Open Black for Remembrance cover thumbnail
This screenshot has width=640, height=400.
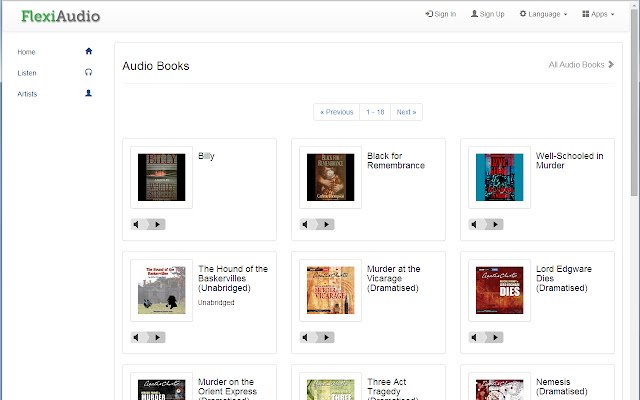coord(331,177)
